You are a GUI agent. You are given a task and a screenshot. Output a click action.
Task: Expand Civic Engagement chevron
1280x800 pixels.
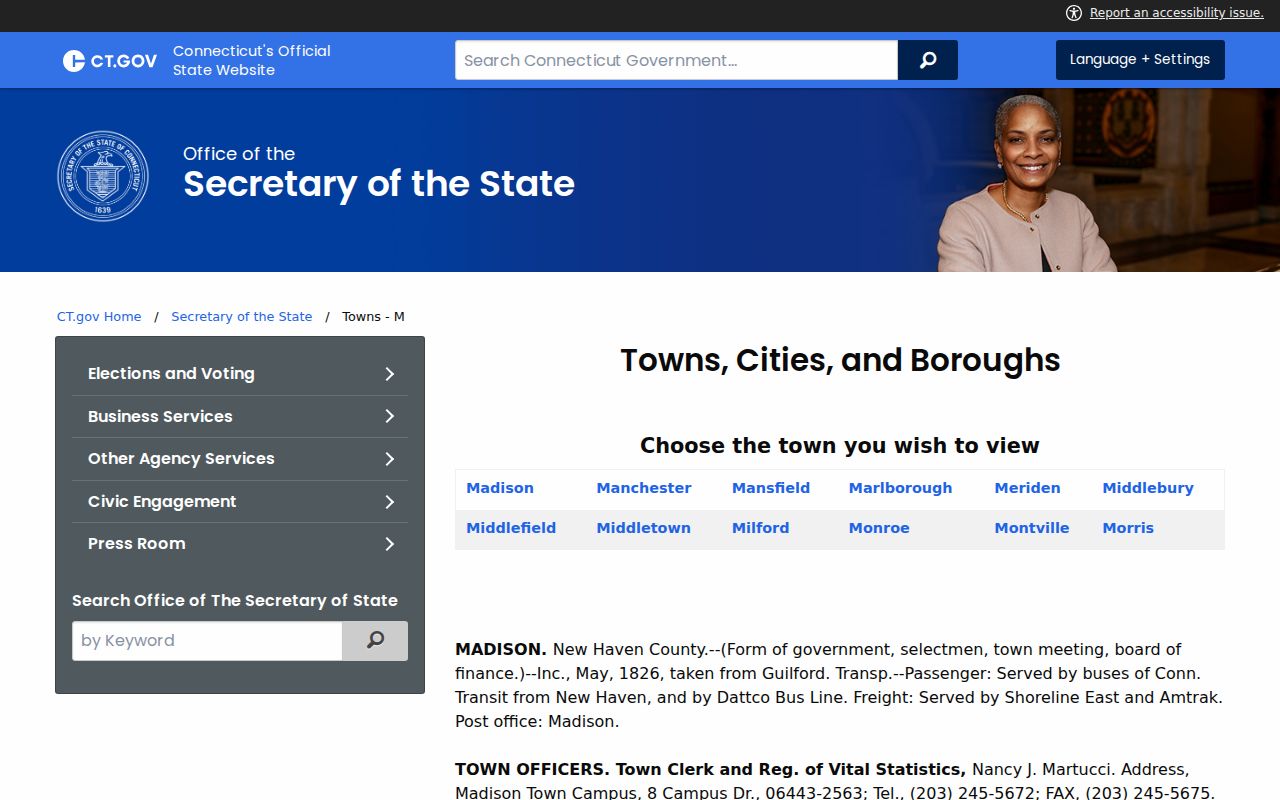pos(390,502)
